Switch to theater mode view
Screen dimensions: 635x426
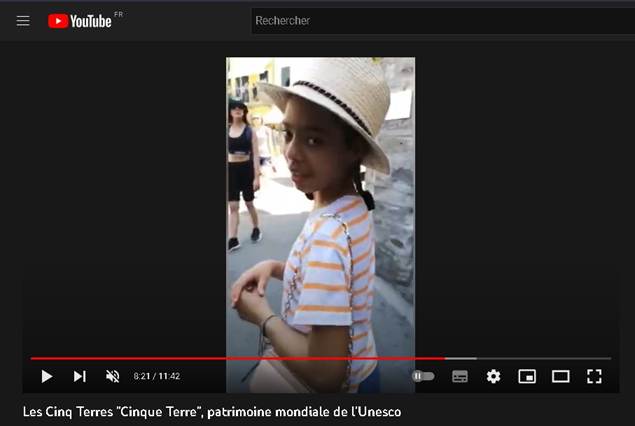561,376
